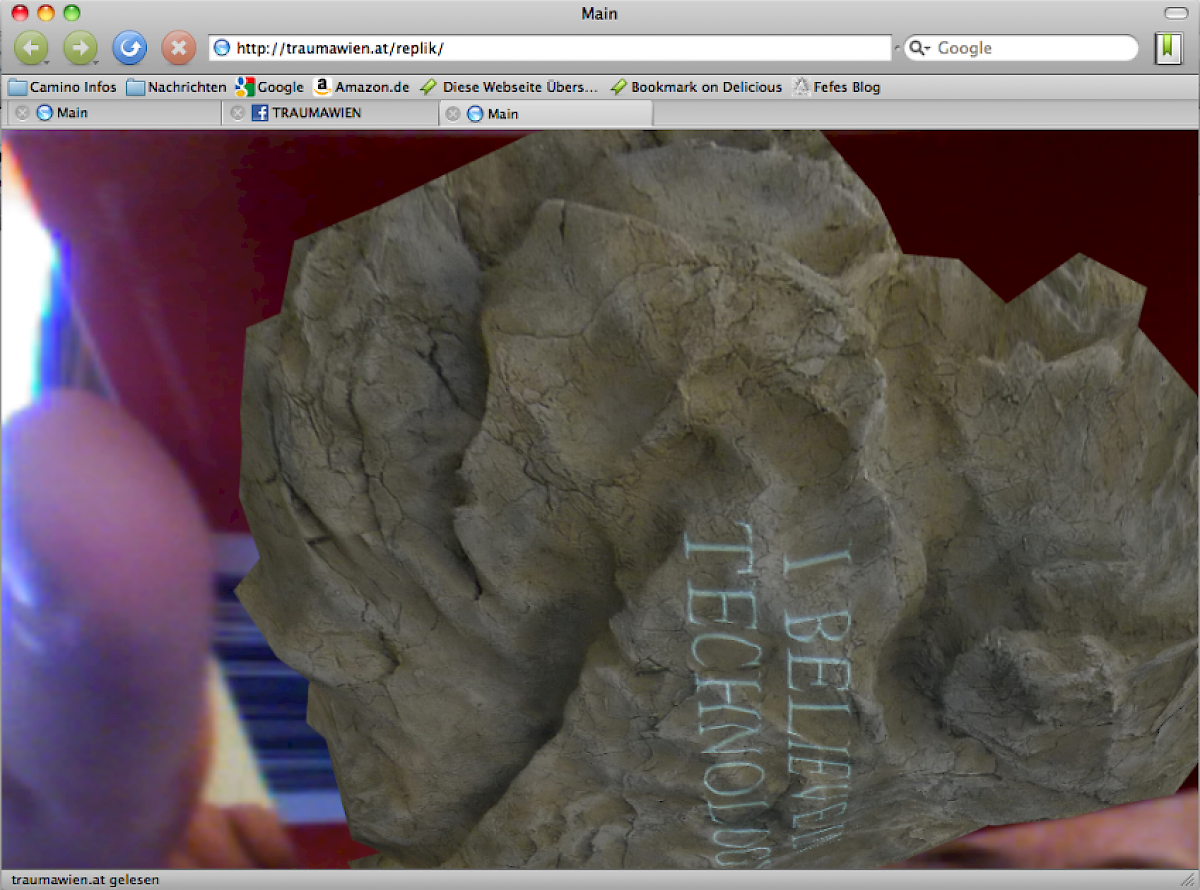The height and width of the screenshot is (890, 1200).
Task: Click the Bookmark on Delicious bookmarklet
Action: pyautogui.click(x=696, y=87)
